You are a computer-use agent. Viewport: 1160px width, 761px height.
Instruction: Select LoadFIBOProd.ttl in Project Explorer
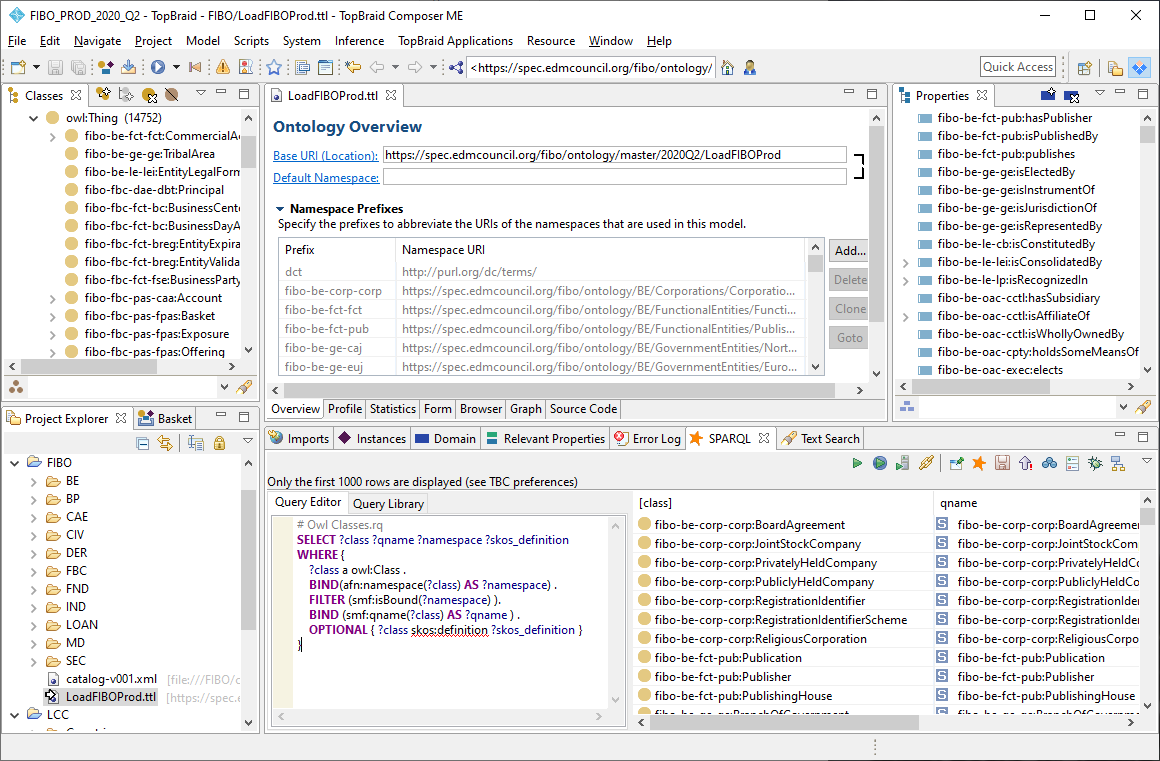pos(111,697)
